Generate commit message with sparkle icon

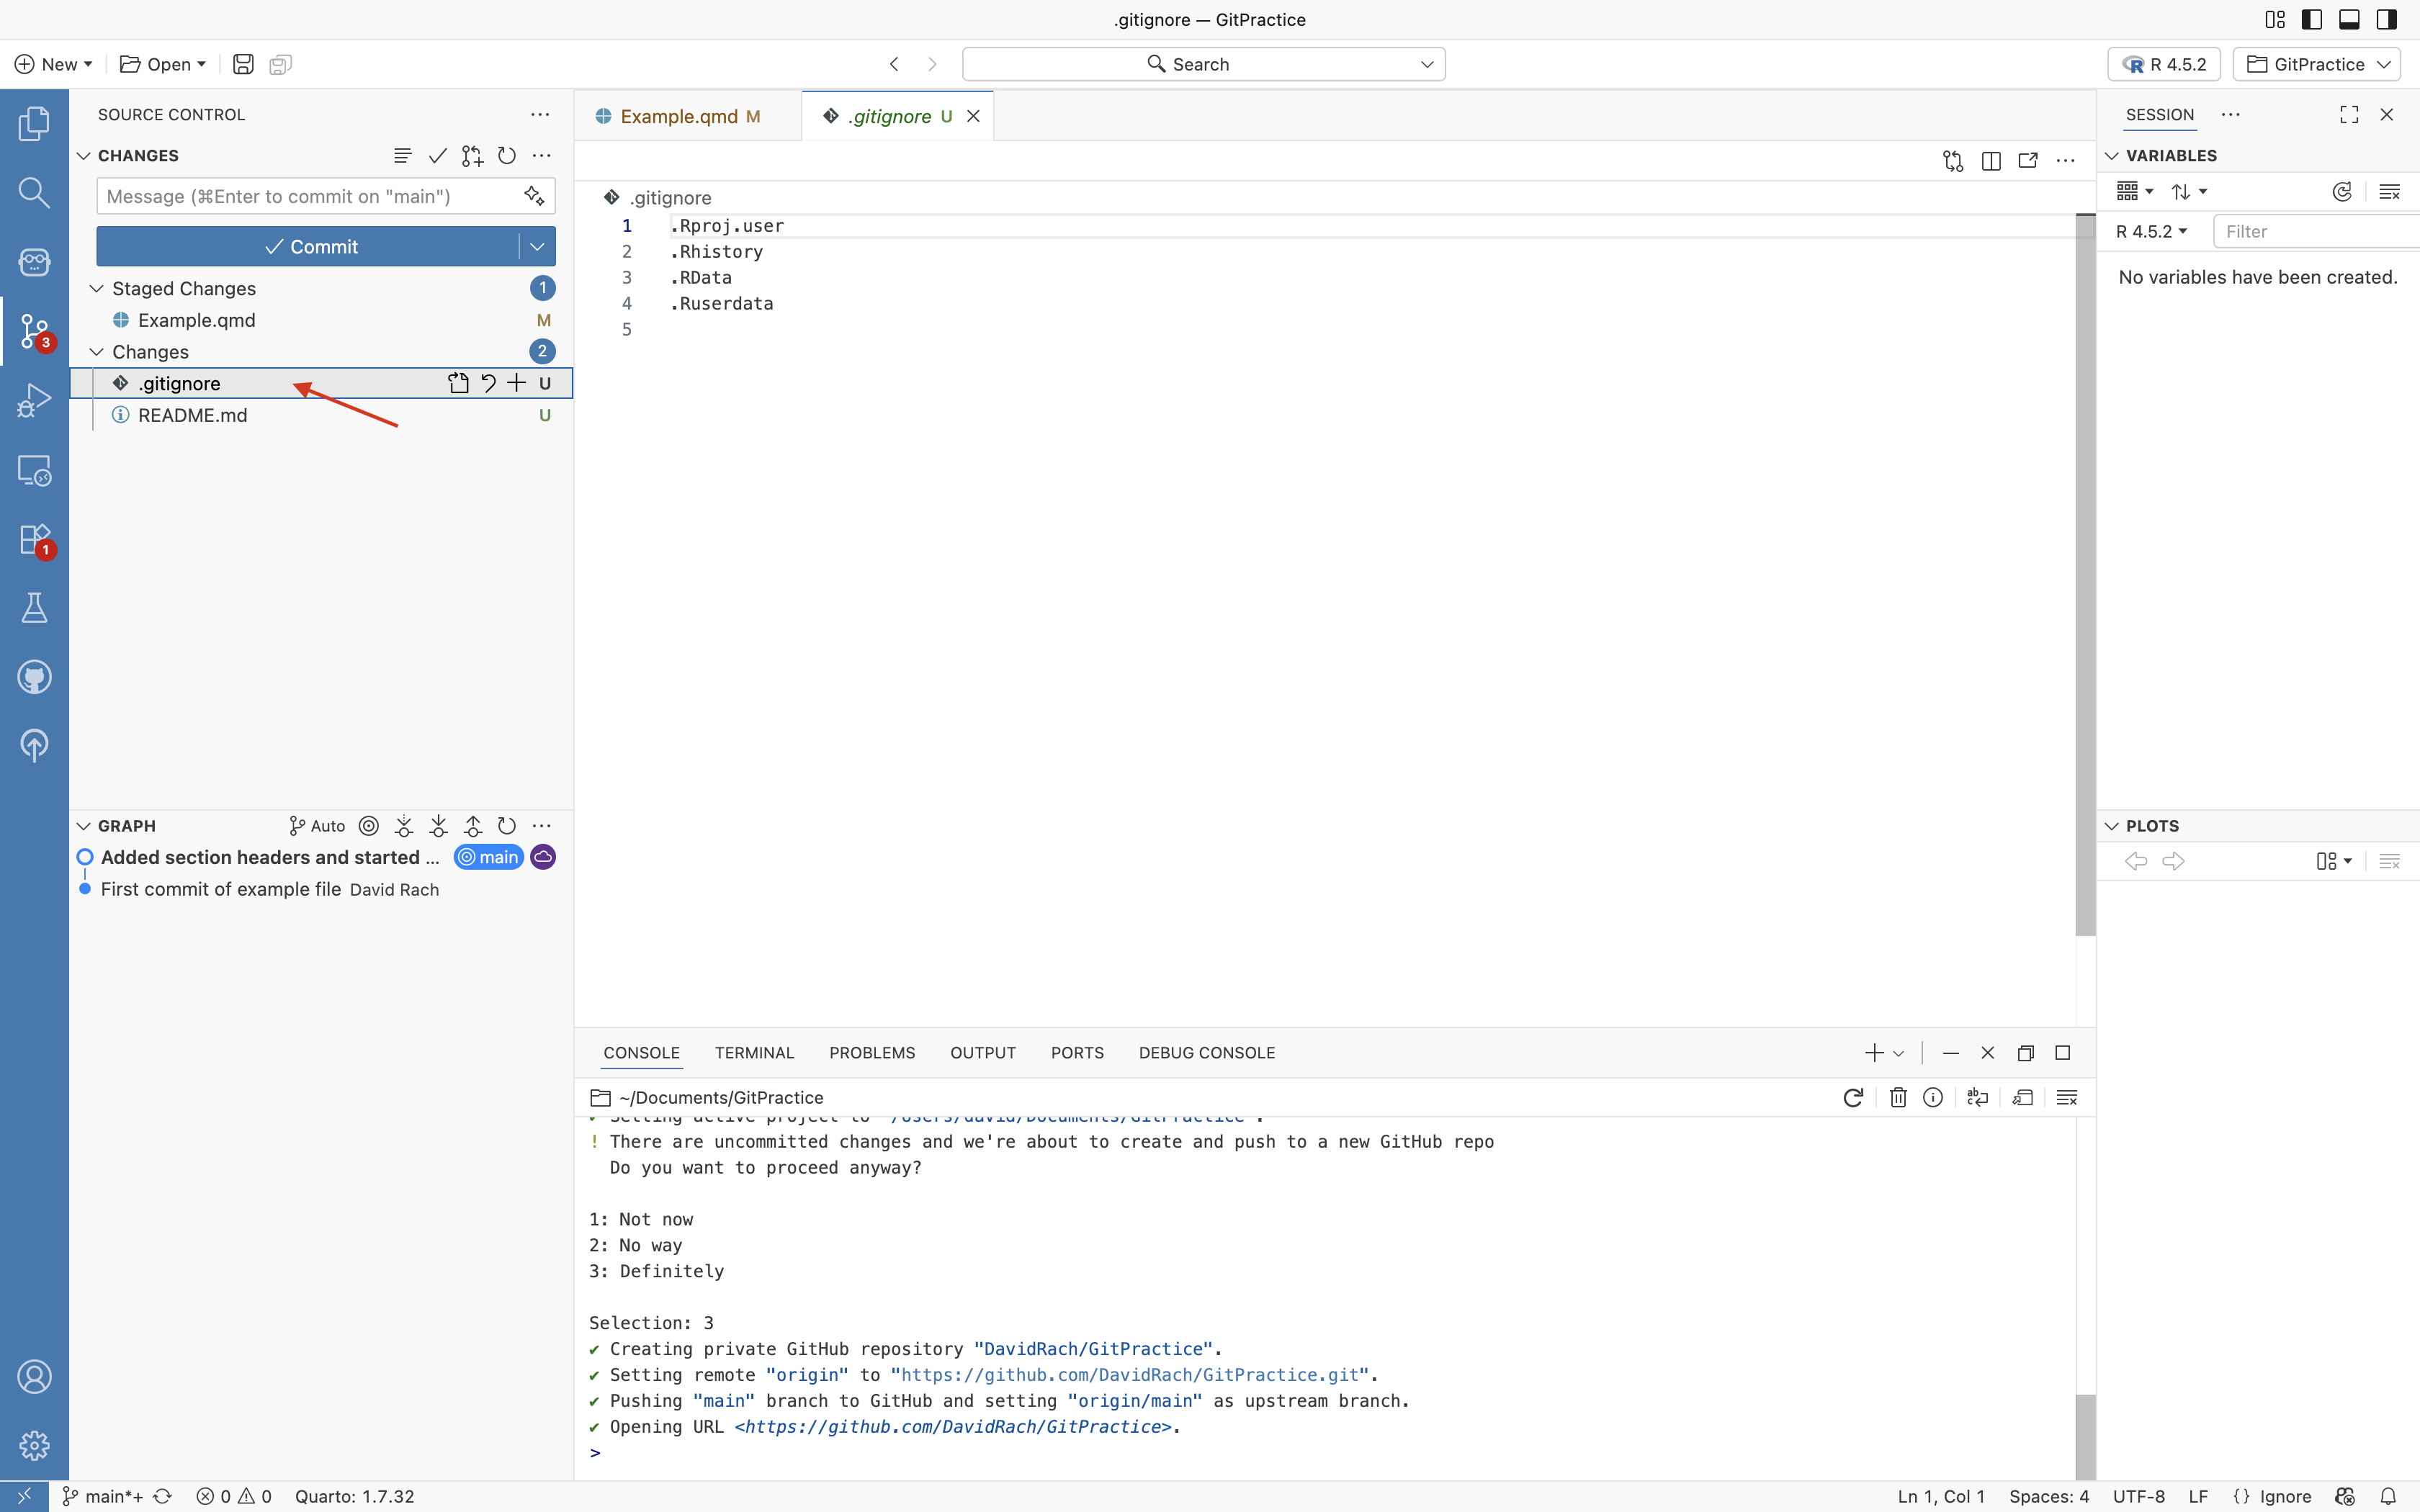(534, 196)
